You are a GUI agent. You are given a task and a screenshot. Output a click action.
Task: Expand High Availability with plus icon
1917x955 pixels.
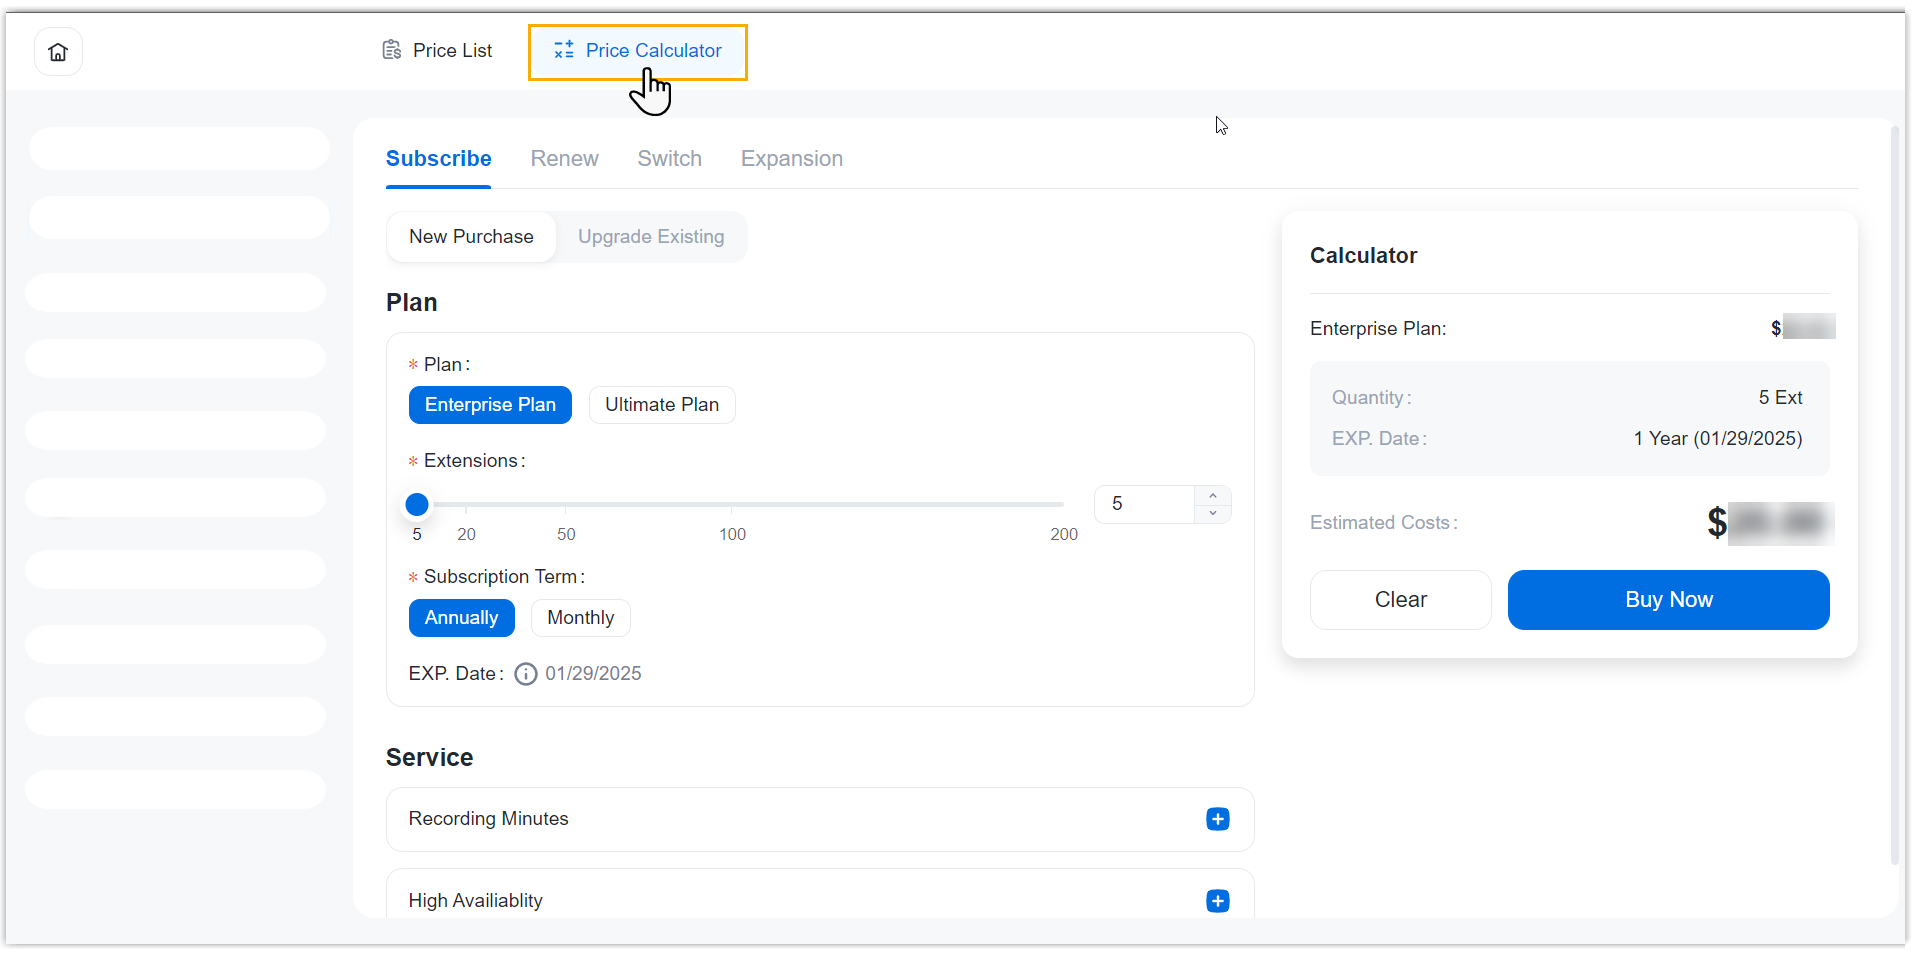coord(1217,901)
